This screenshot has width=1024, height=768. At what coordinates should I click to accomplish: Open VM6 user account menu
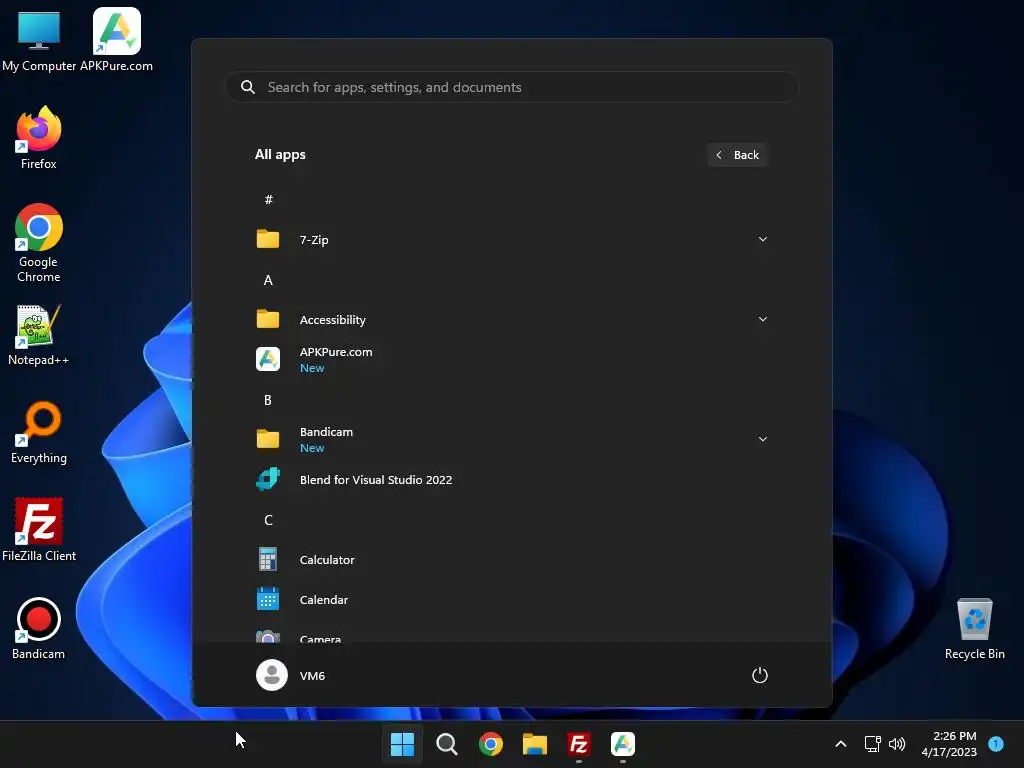[291, 675]
